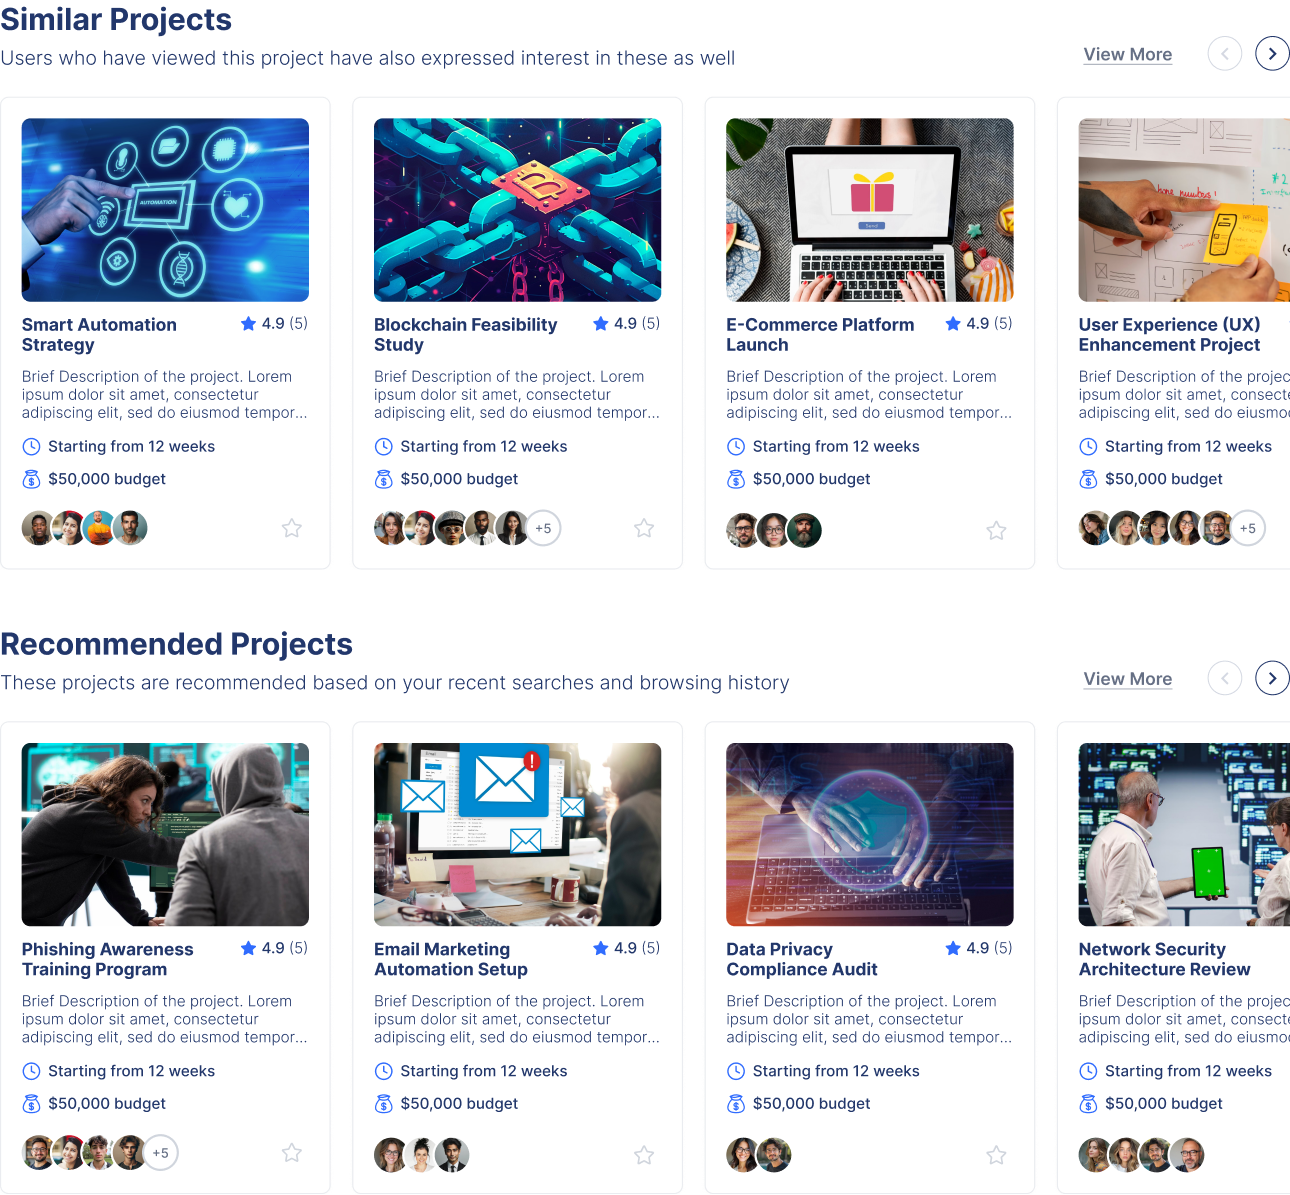Click rating star on Email Marketing card
The image size is (1290, 1195).
point(601,948)
